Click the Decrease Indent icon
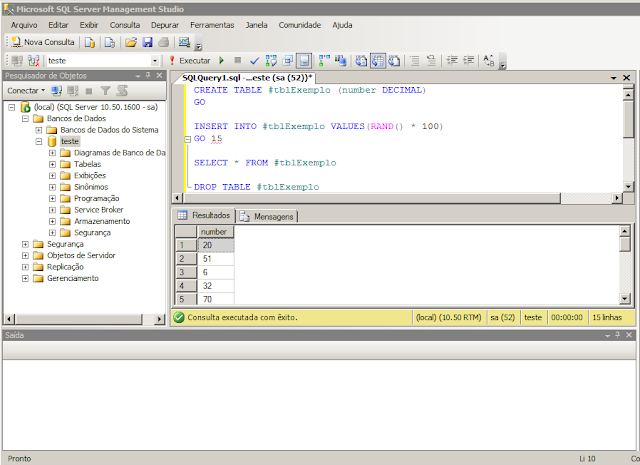 (x=452, y=61)
